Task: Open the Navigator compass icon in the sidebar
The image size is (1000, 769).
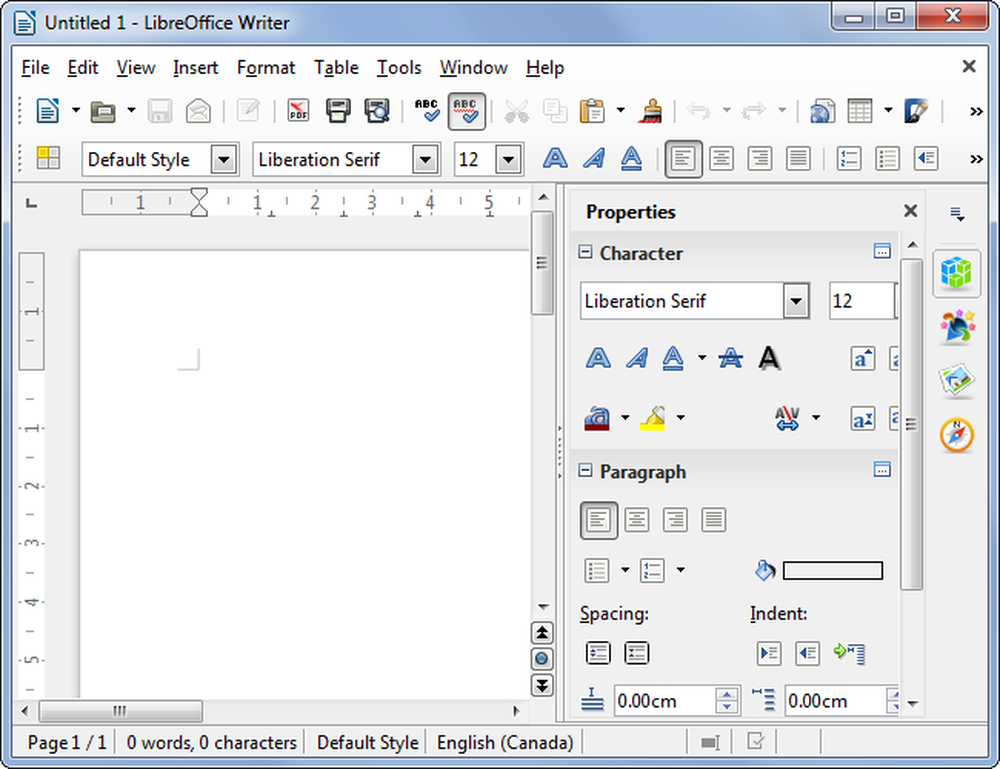Action: (957, 435)
